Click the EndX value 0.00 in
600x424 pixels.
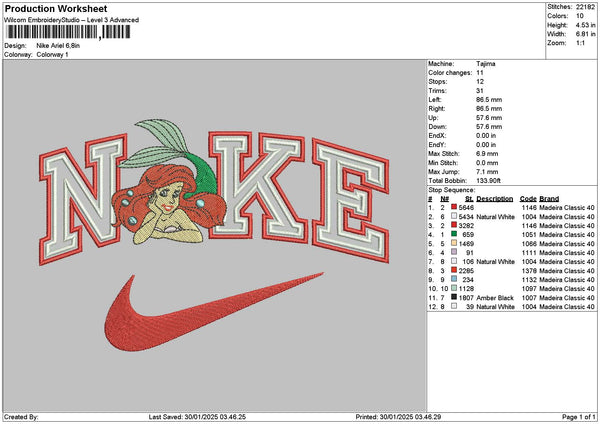click(x=486, y=136)
